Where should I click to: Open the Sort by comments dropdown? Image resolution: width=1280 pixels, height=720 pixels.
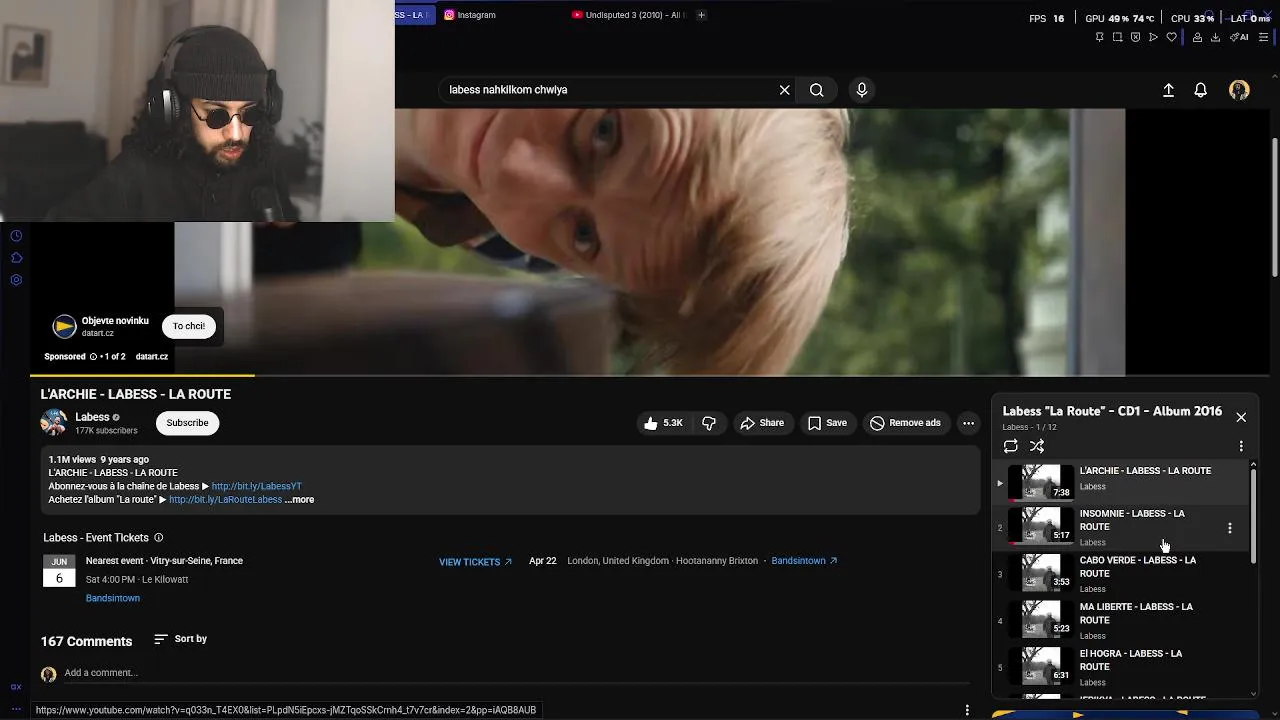click(181, 639)
